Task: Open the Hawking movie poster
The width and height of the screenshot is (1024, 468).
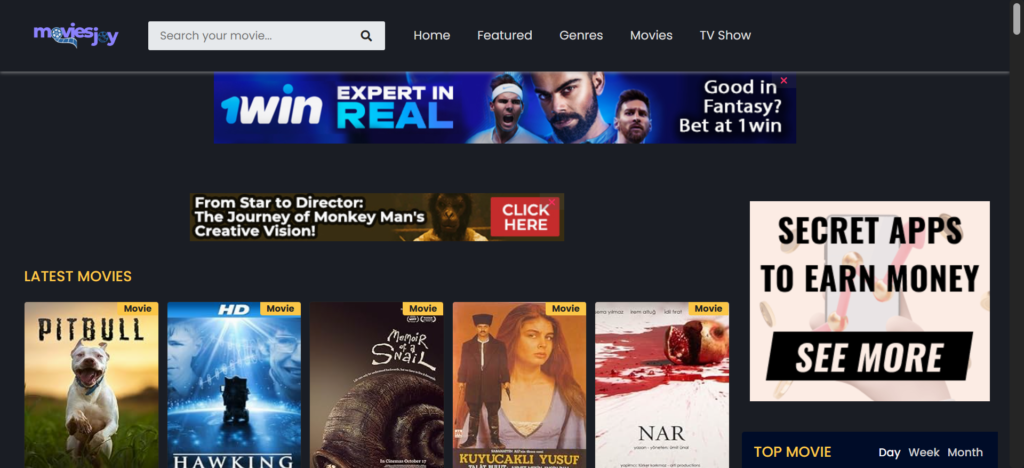Action: pos(234,385)
